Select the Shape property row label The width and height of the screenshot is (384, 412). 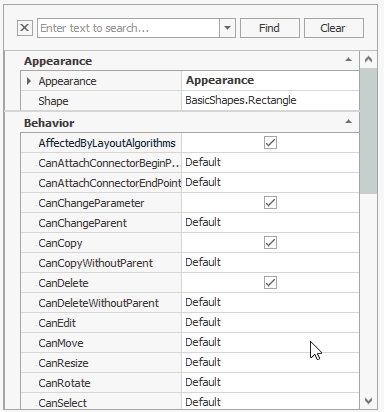pyautogui.click(x=53, y=101)
